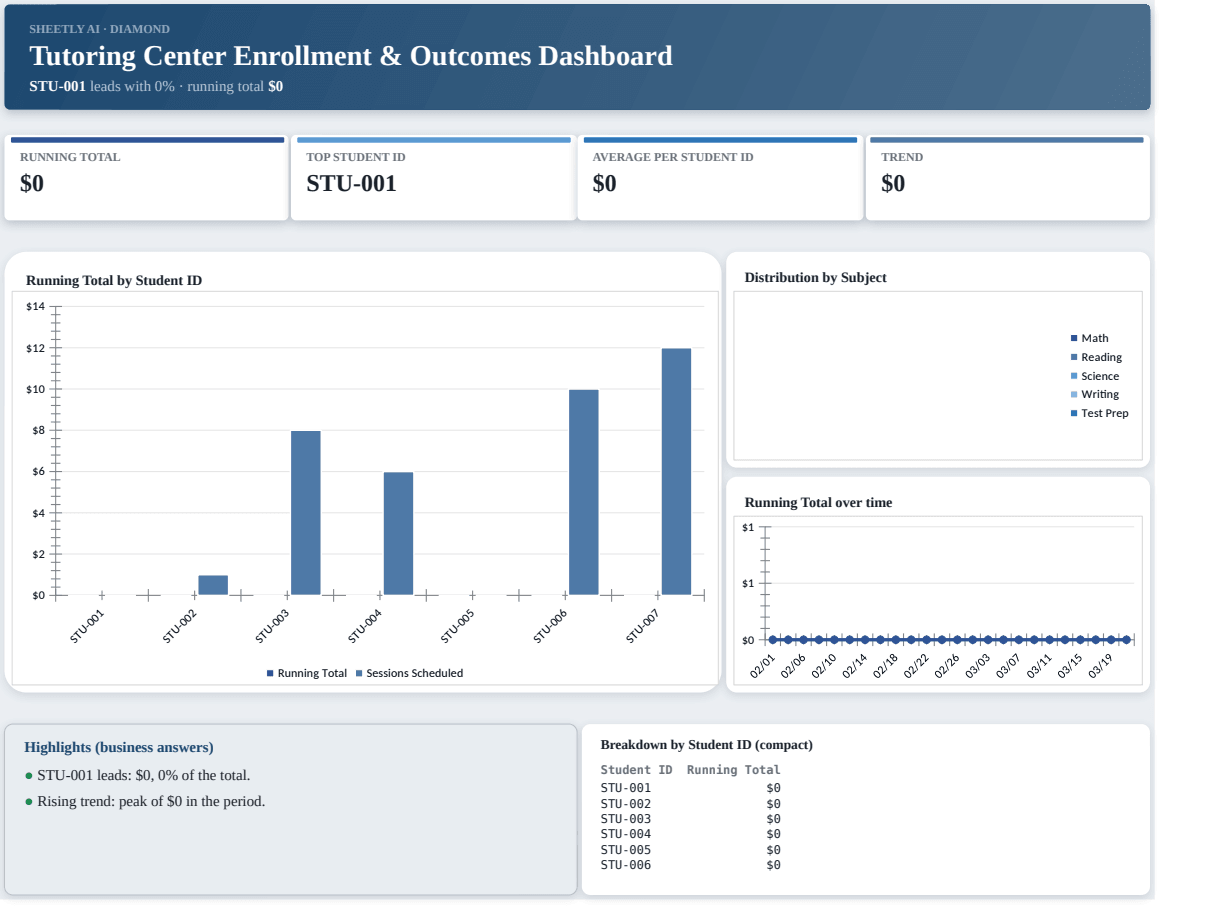
Task: Click the Running Total legend item in bar chart
Action: pos(307,673)
